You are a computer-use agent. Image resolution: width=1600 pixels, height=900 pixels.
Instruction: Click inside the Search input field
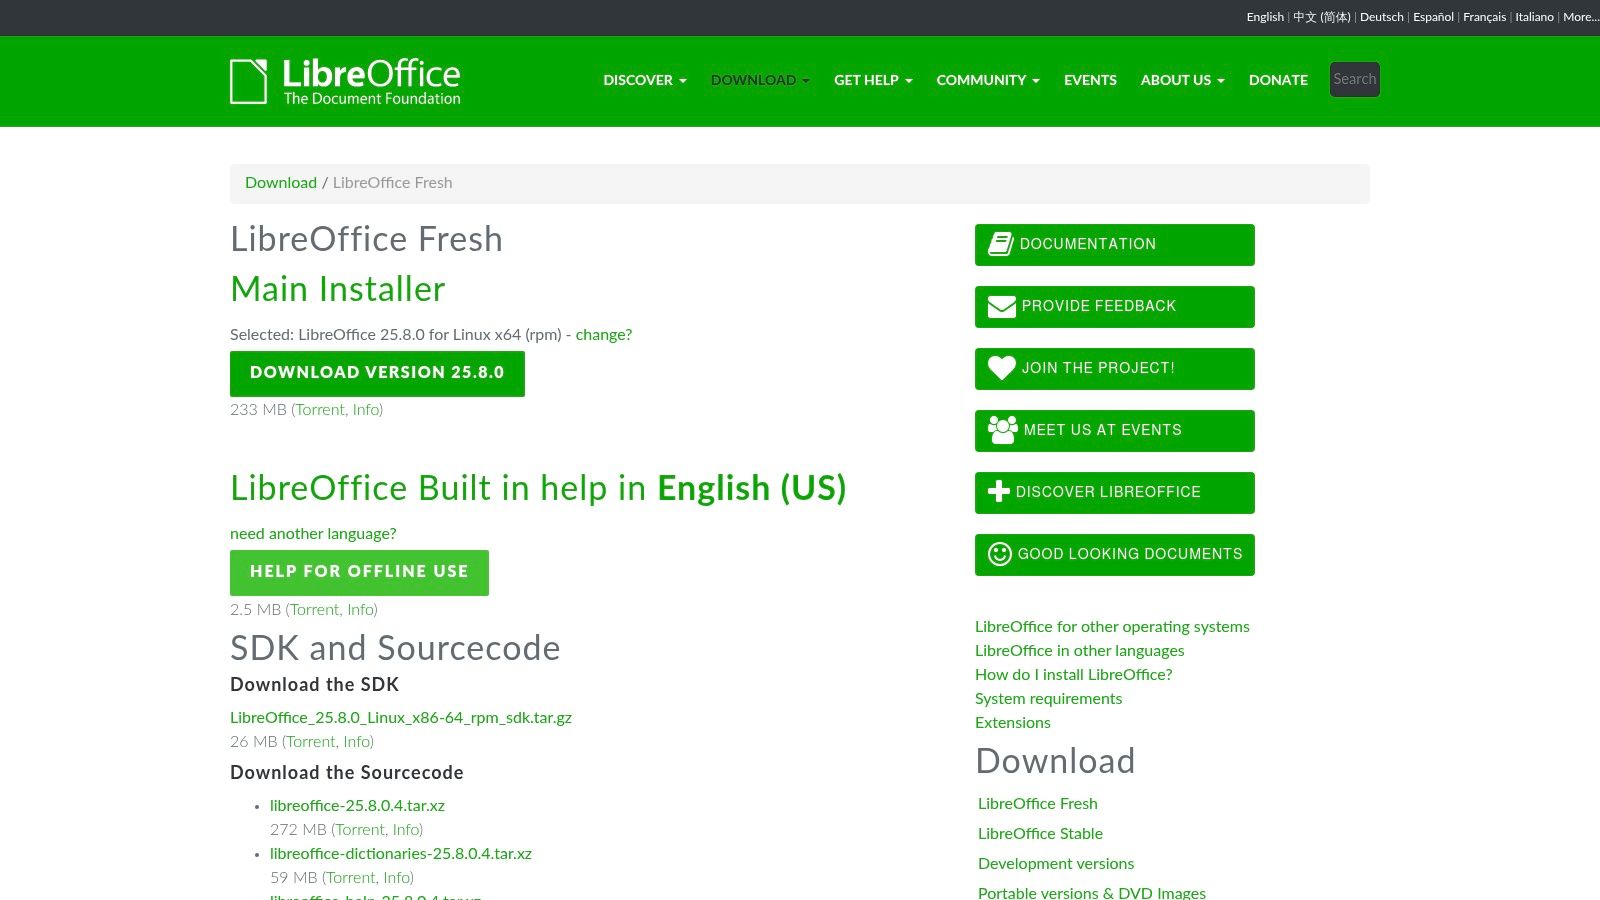1354,79
